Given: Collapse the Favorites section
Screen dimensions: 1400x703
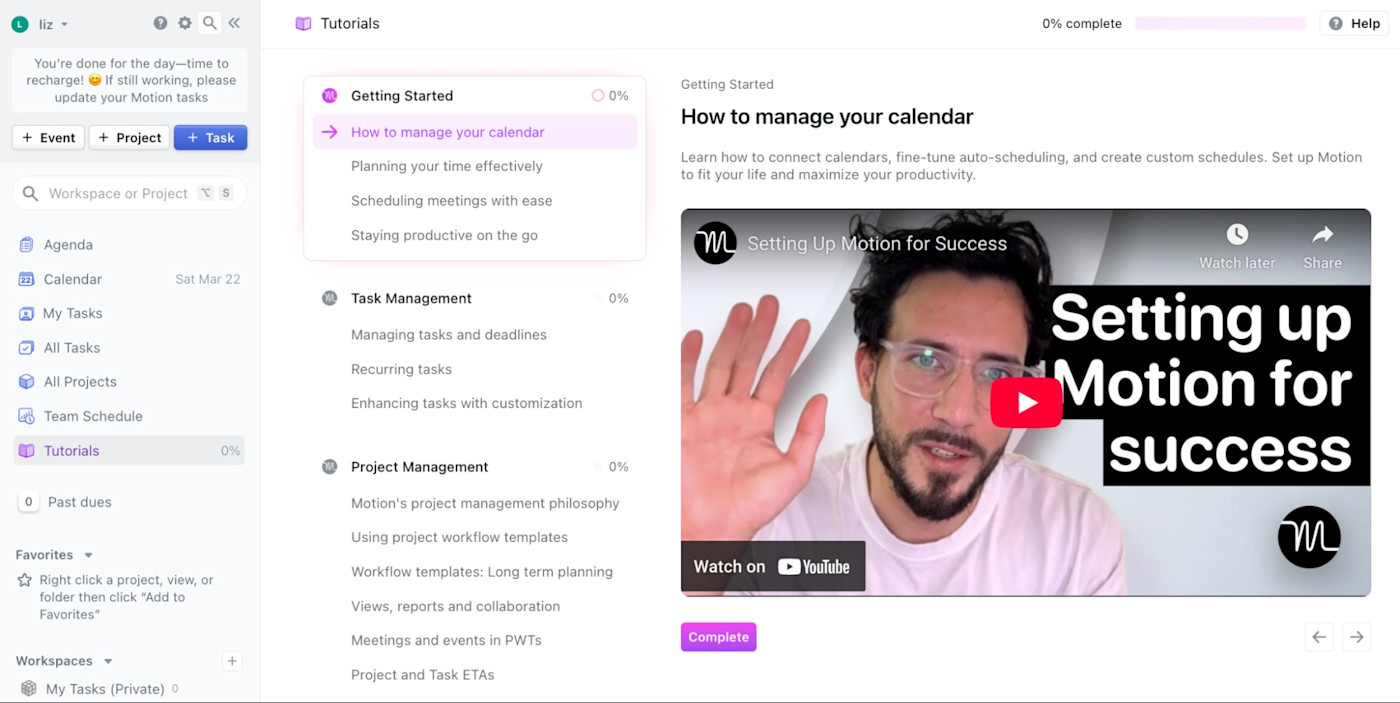Looking at the screenshot, I should click(x=88, y=555).
